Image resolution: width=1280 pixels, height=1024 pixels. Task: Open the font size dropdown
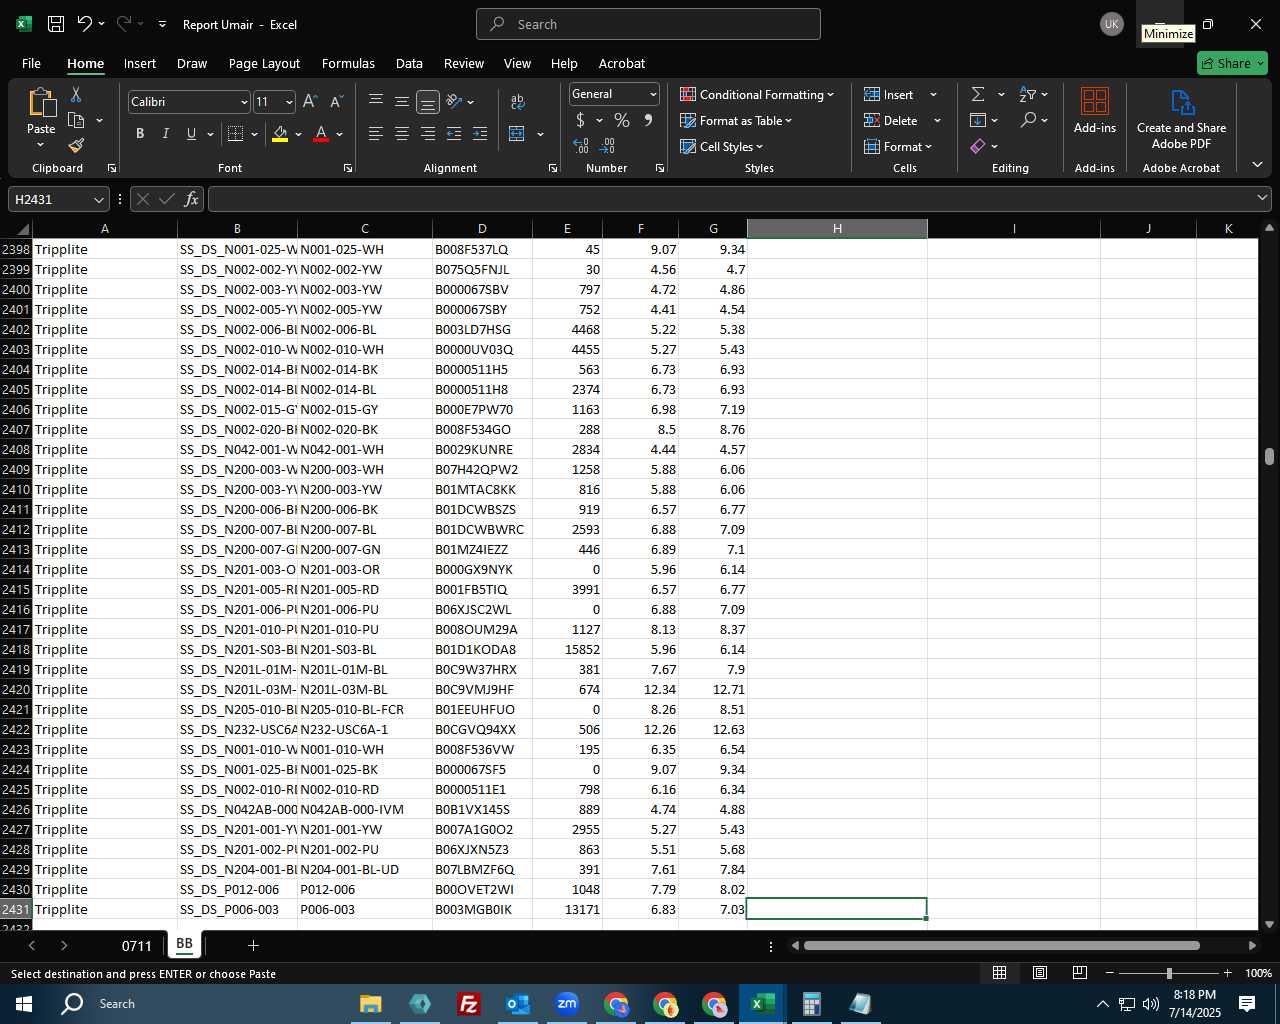click(x=289, y=102)
